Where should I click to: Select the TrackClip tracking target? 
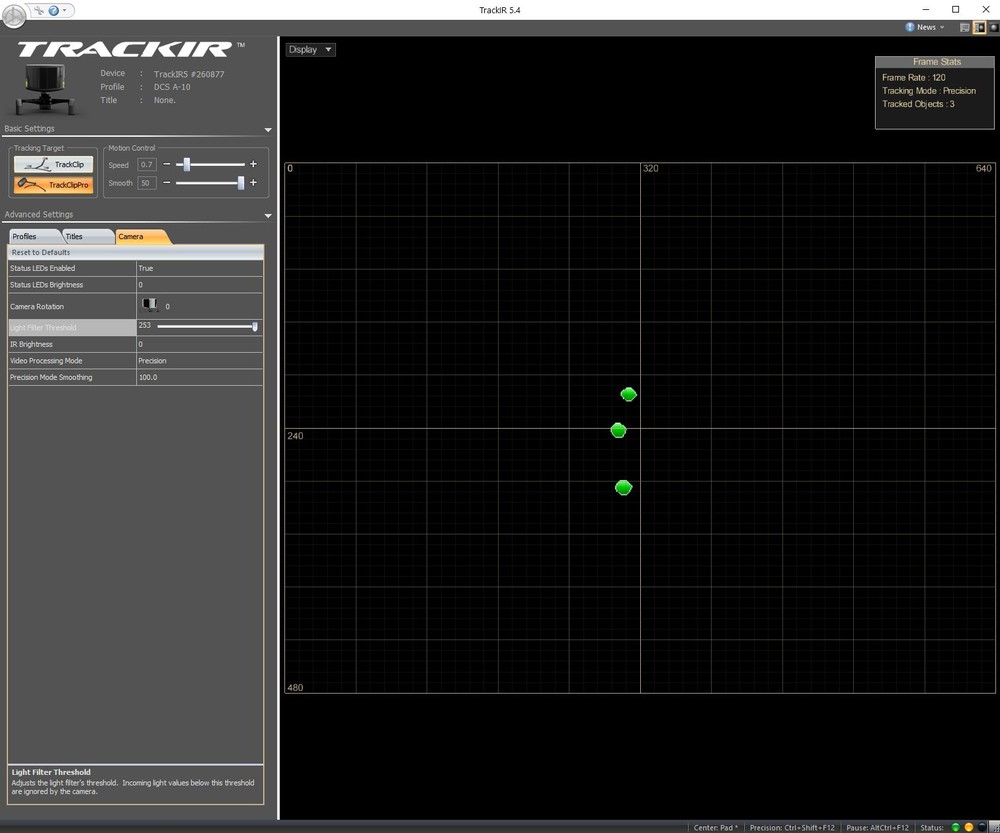click(54, 165)
